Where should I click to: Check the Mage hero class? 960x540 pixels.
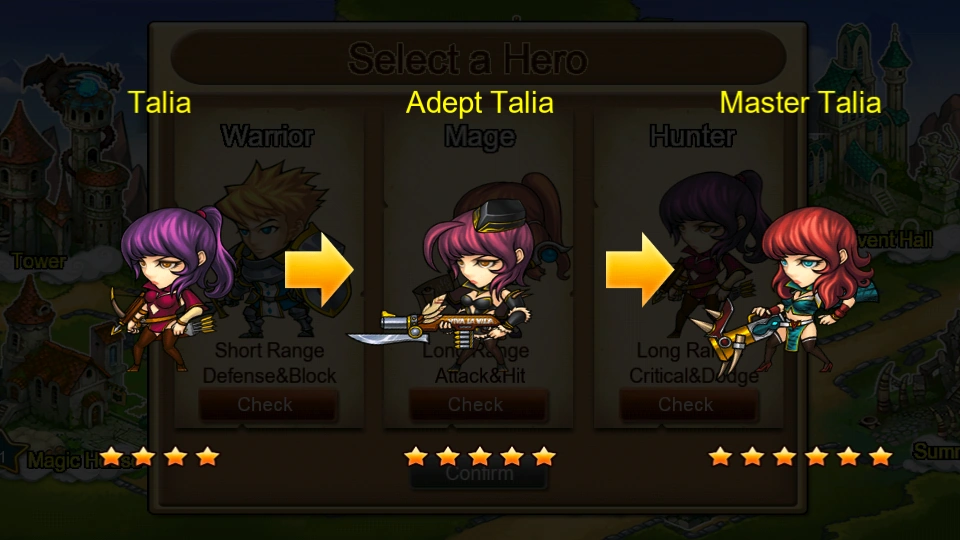pyautogui.click(x=478, y=405)
